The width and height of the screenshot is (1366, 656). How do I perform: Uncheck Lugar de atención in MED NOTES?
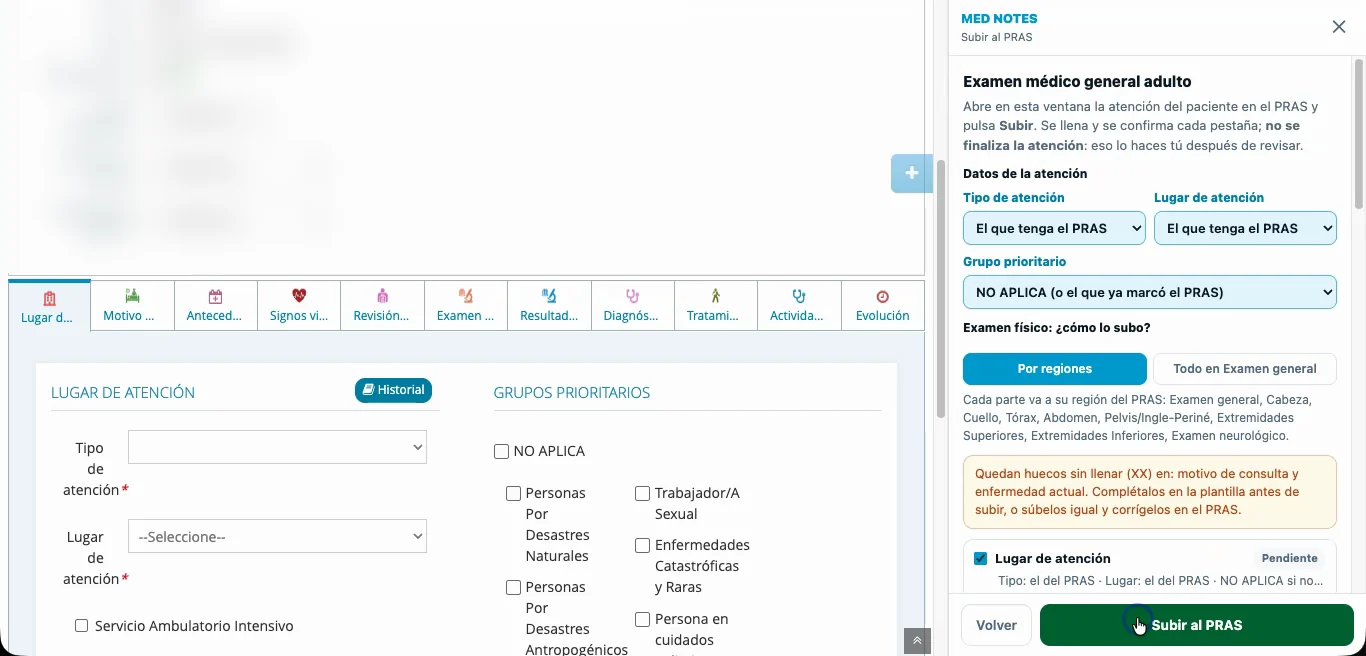click(981, 558)
